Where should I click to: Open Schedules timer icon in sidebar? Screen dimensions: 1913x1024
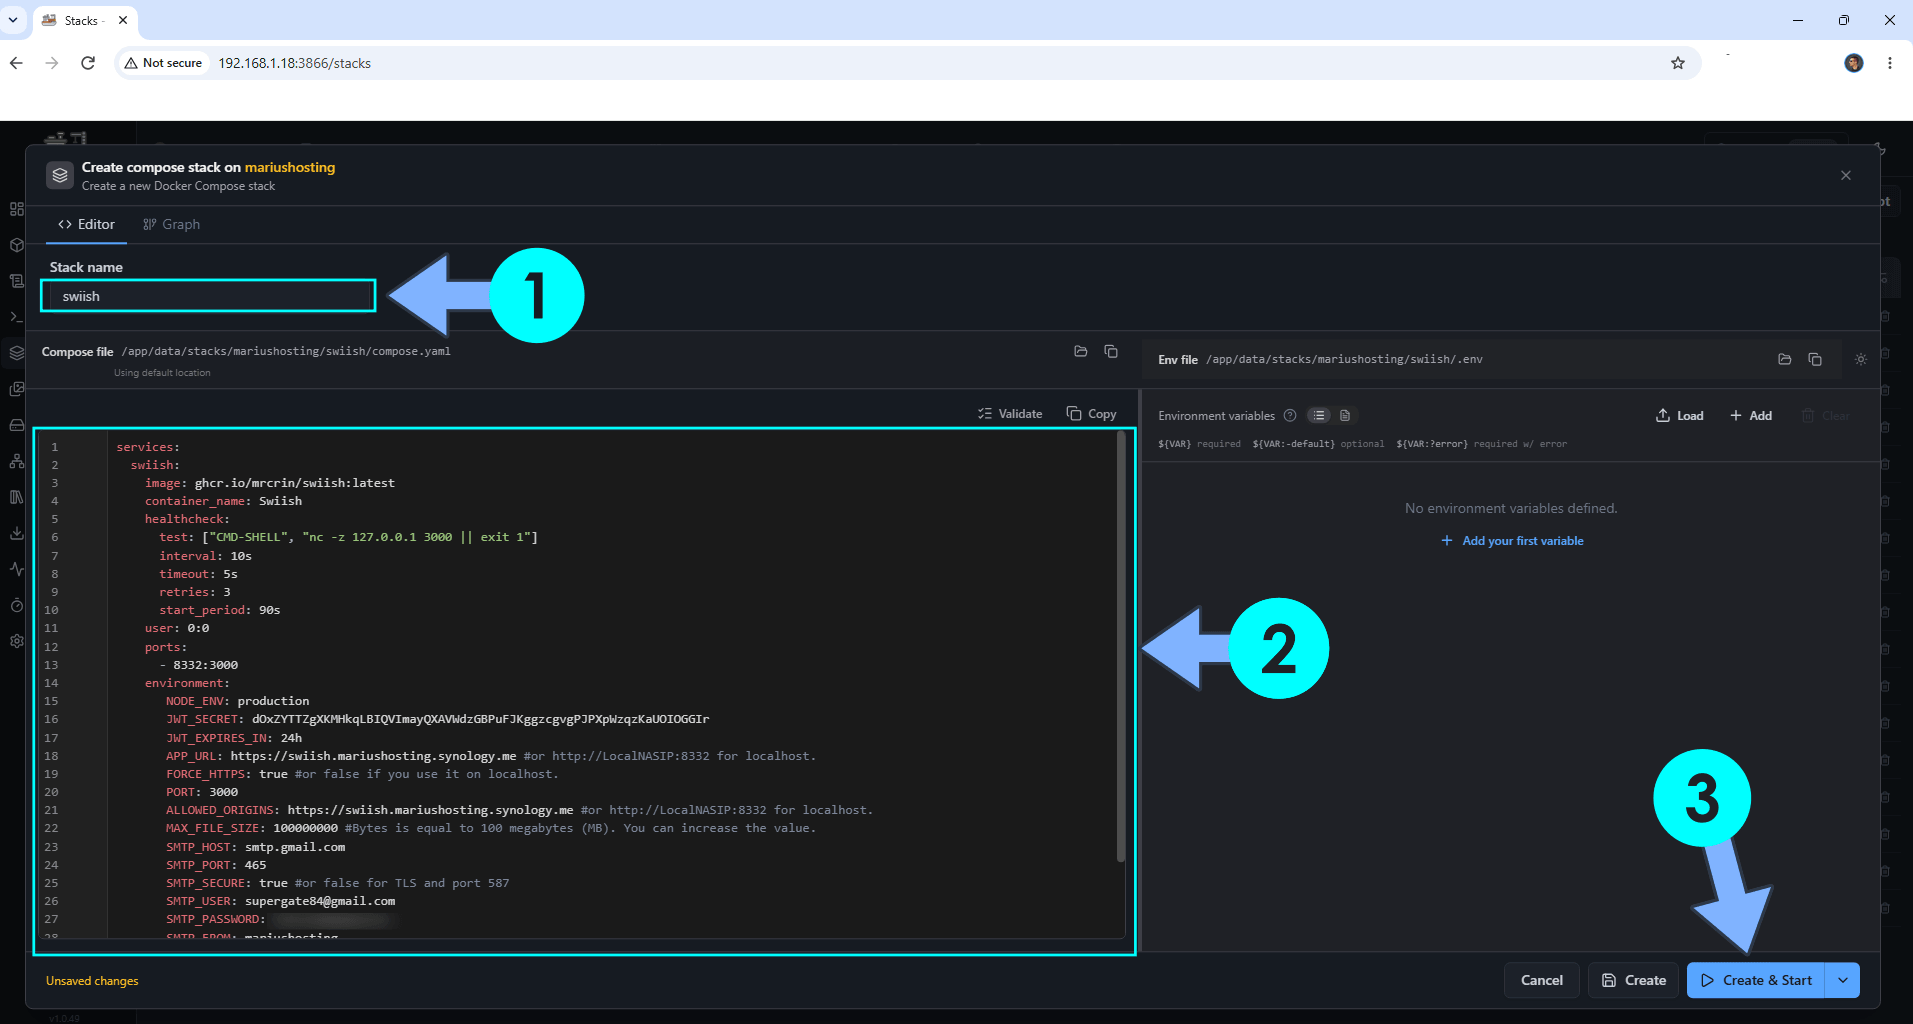(x=17, y=605)
